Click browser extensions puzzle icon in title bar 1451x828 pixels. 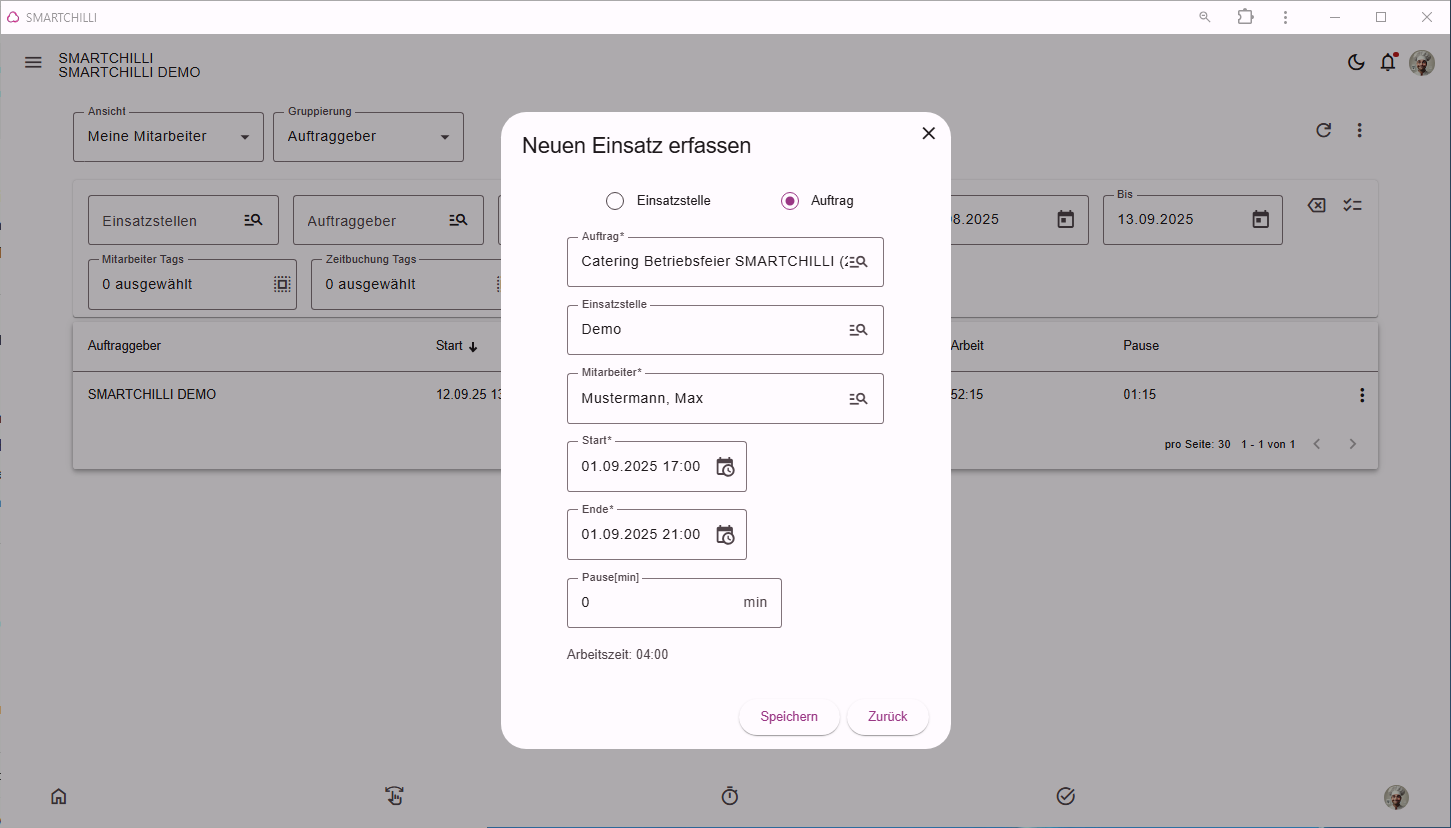point(1245,17)
